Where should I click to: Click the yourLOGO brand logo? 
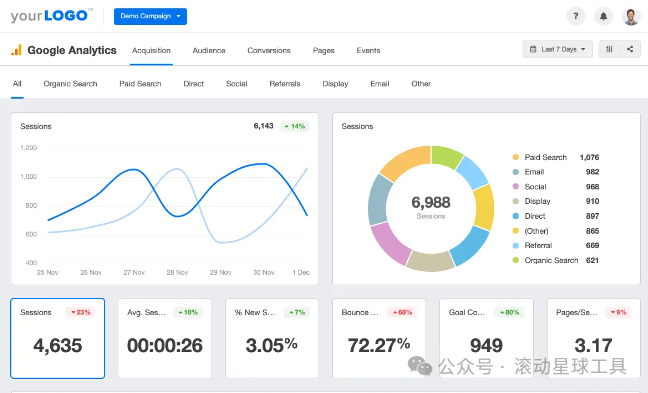pyautogui.click(x=51, y=16)
